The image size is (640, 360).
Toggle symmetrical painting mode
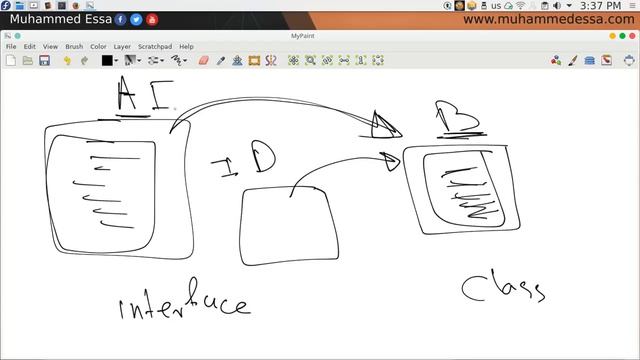pyautogui.click(x=271, y=61)
